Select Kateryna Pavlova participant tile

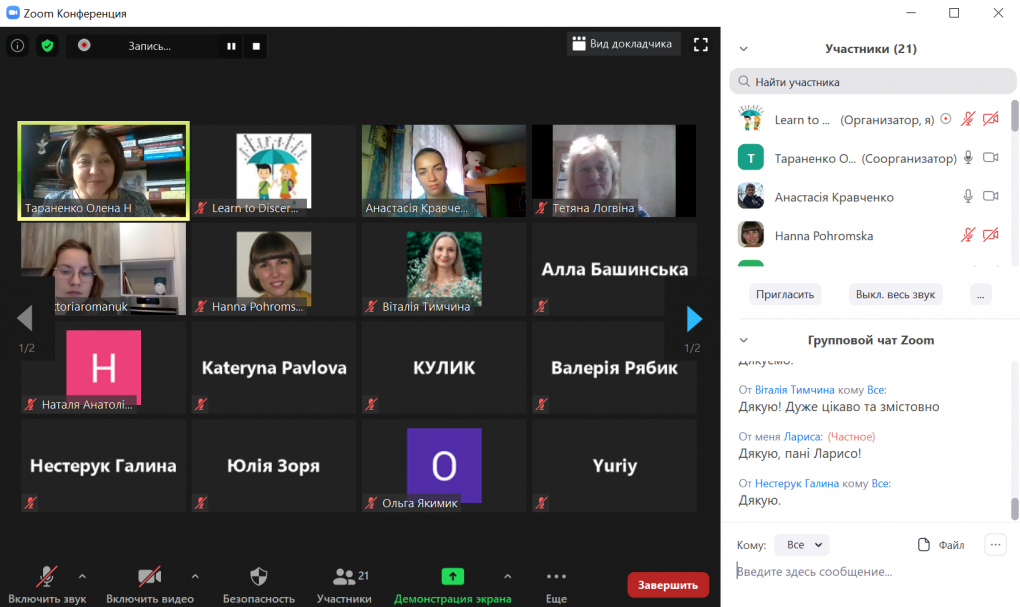pos(273,367)
